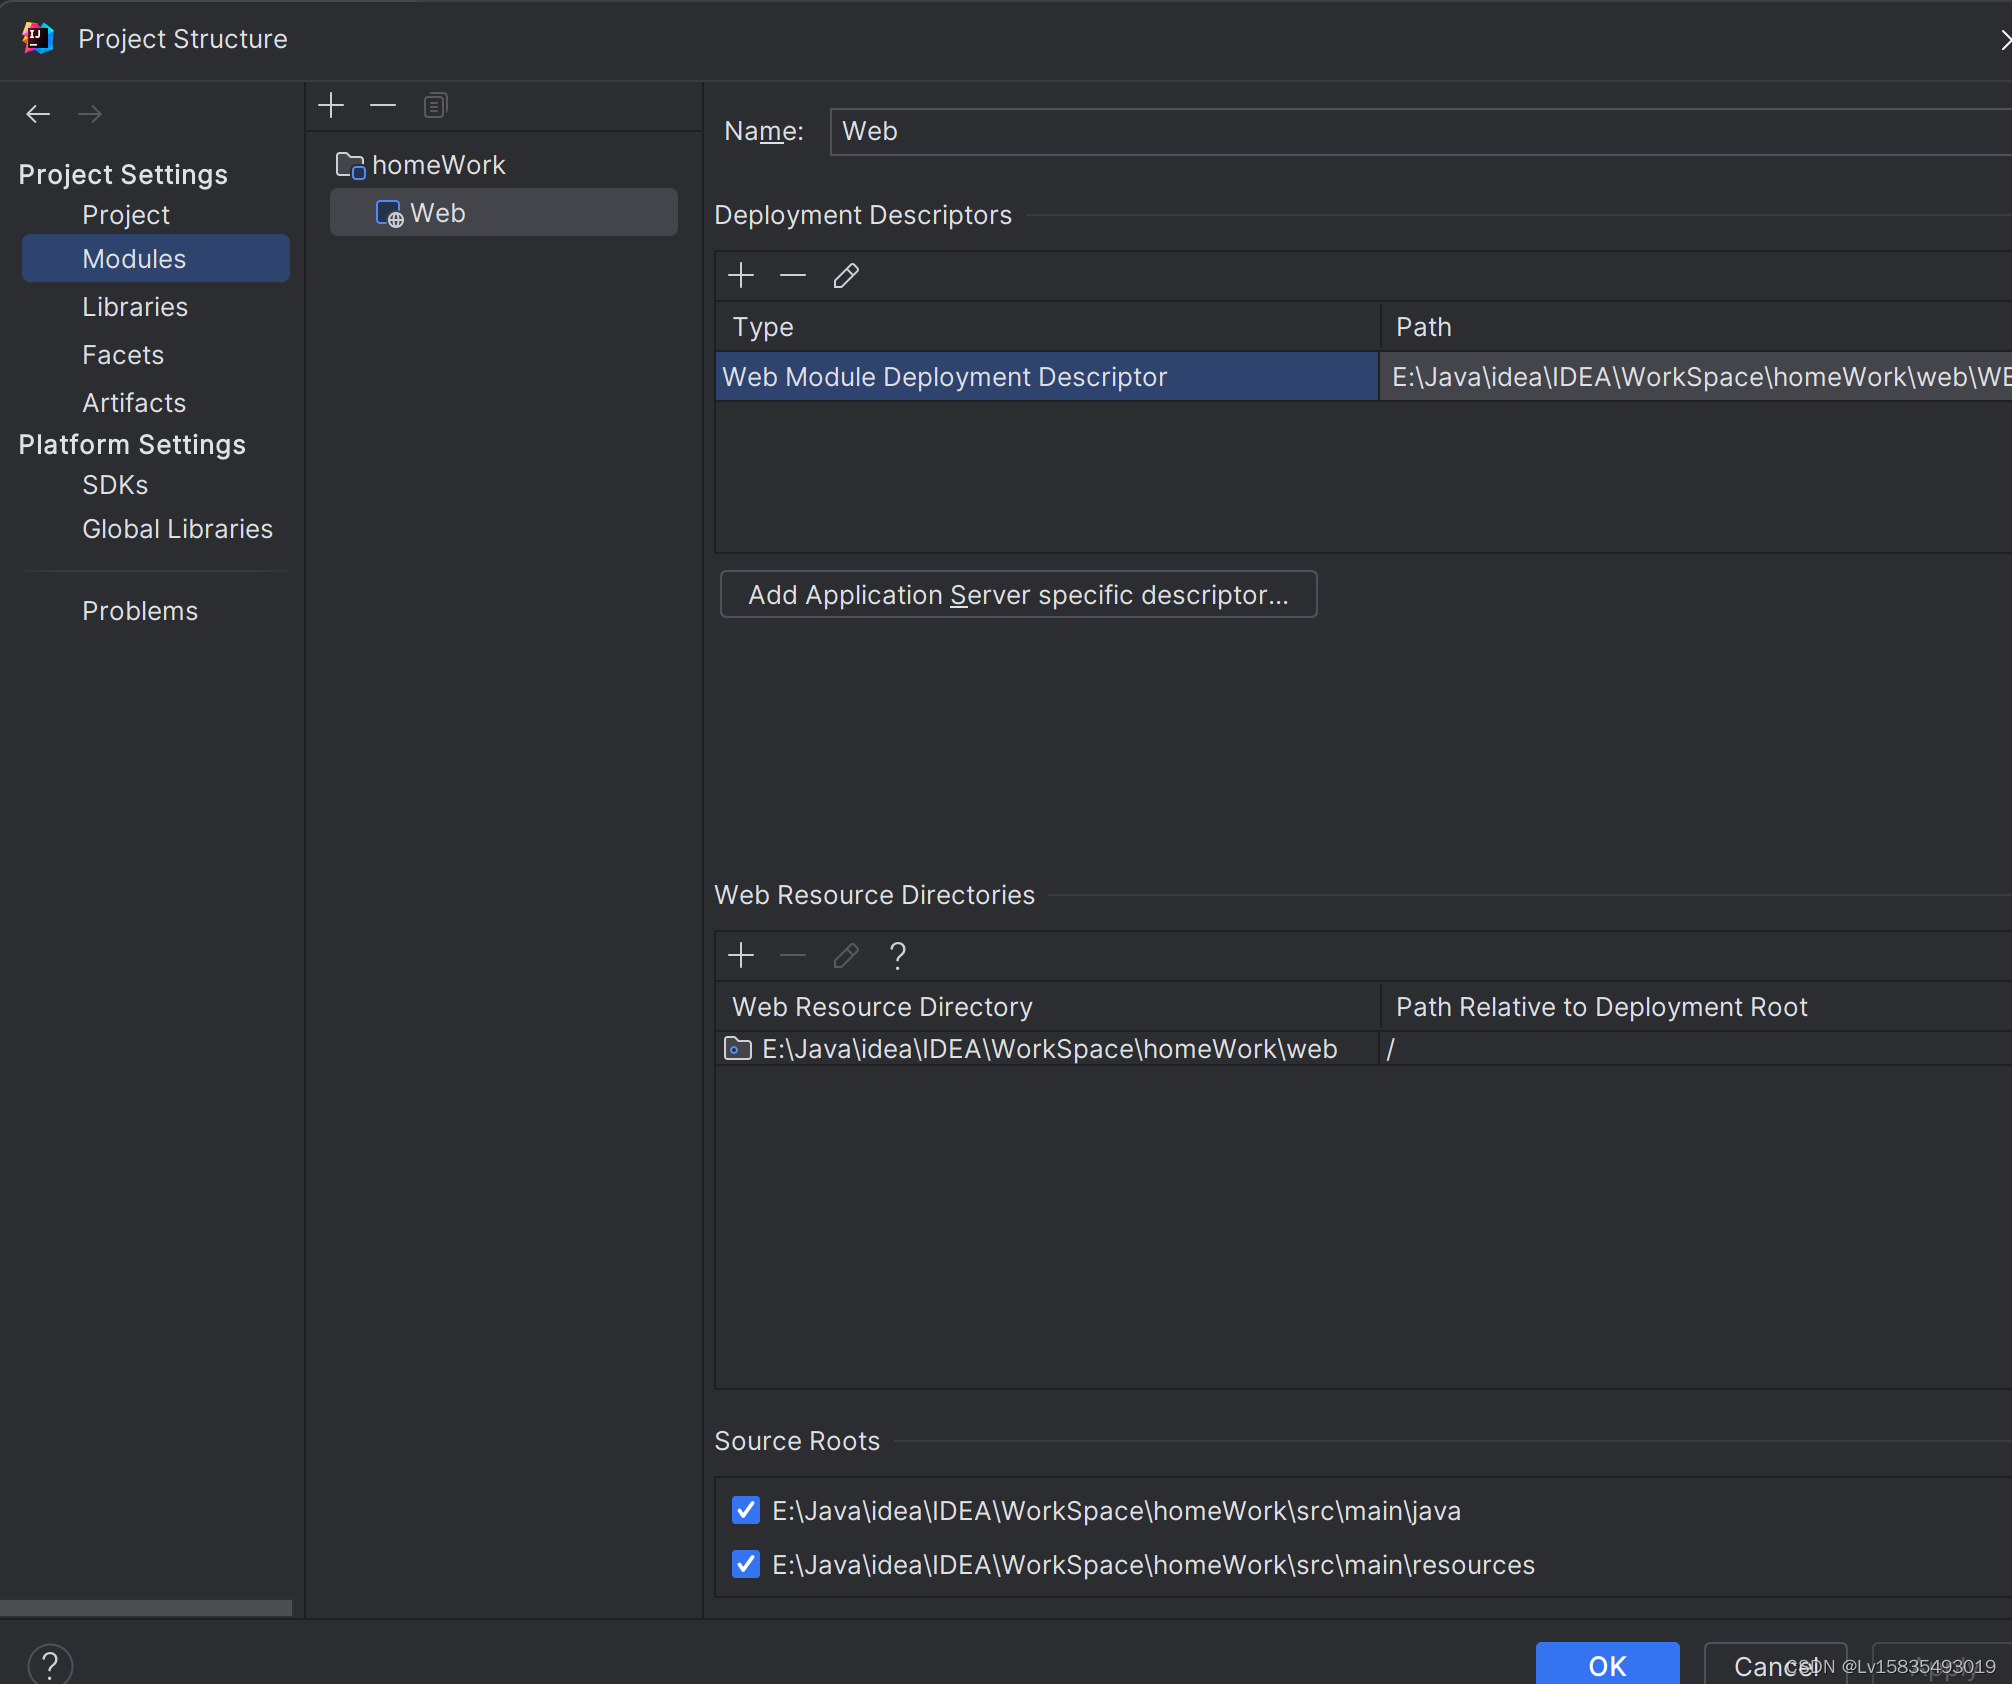Select the homeWork module tree node
The height and width of the screenshot is (1684, 2012).
pos(438,165)
